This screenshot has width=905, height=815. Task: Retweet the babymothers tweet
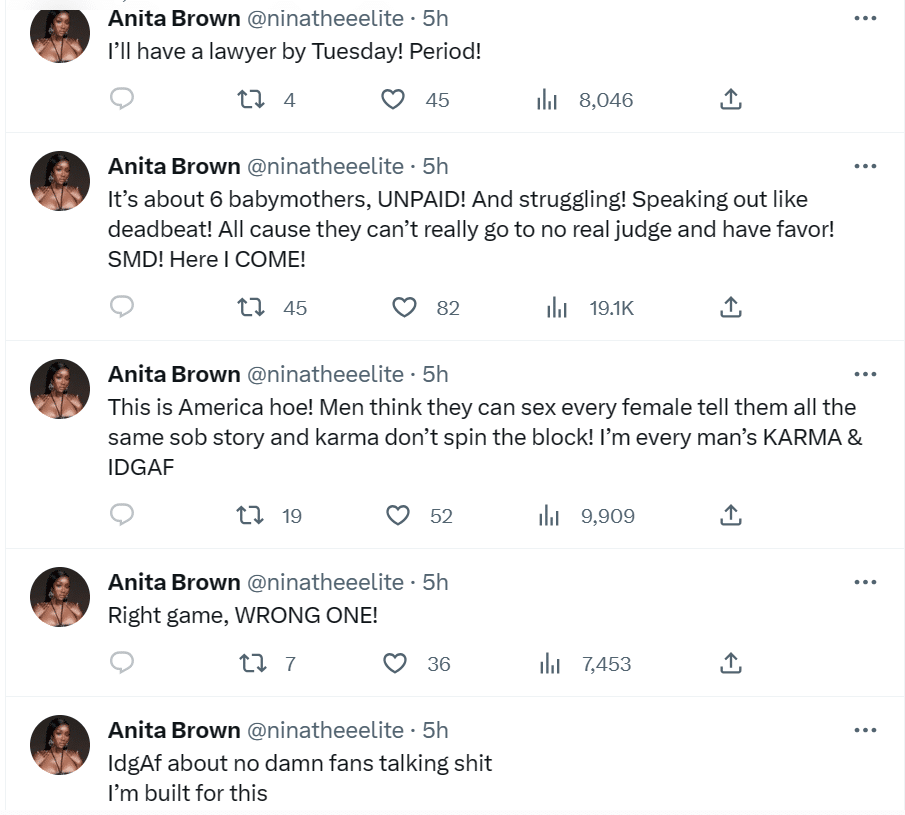(249, 308)
